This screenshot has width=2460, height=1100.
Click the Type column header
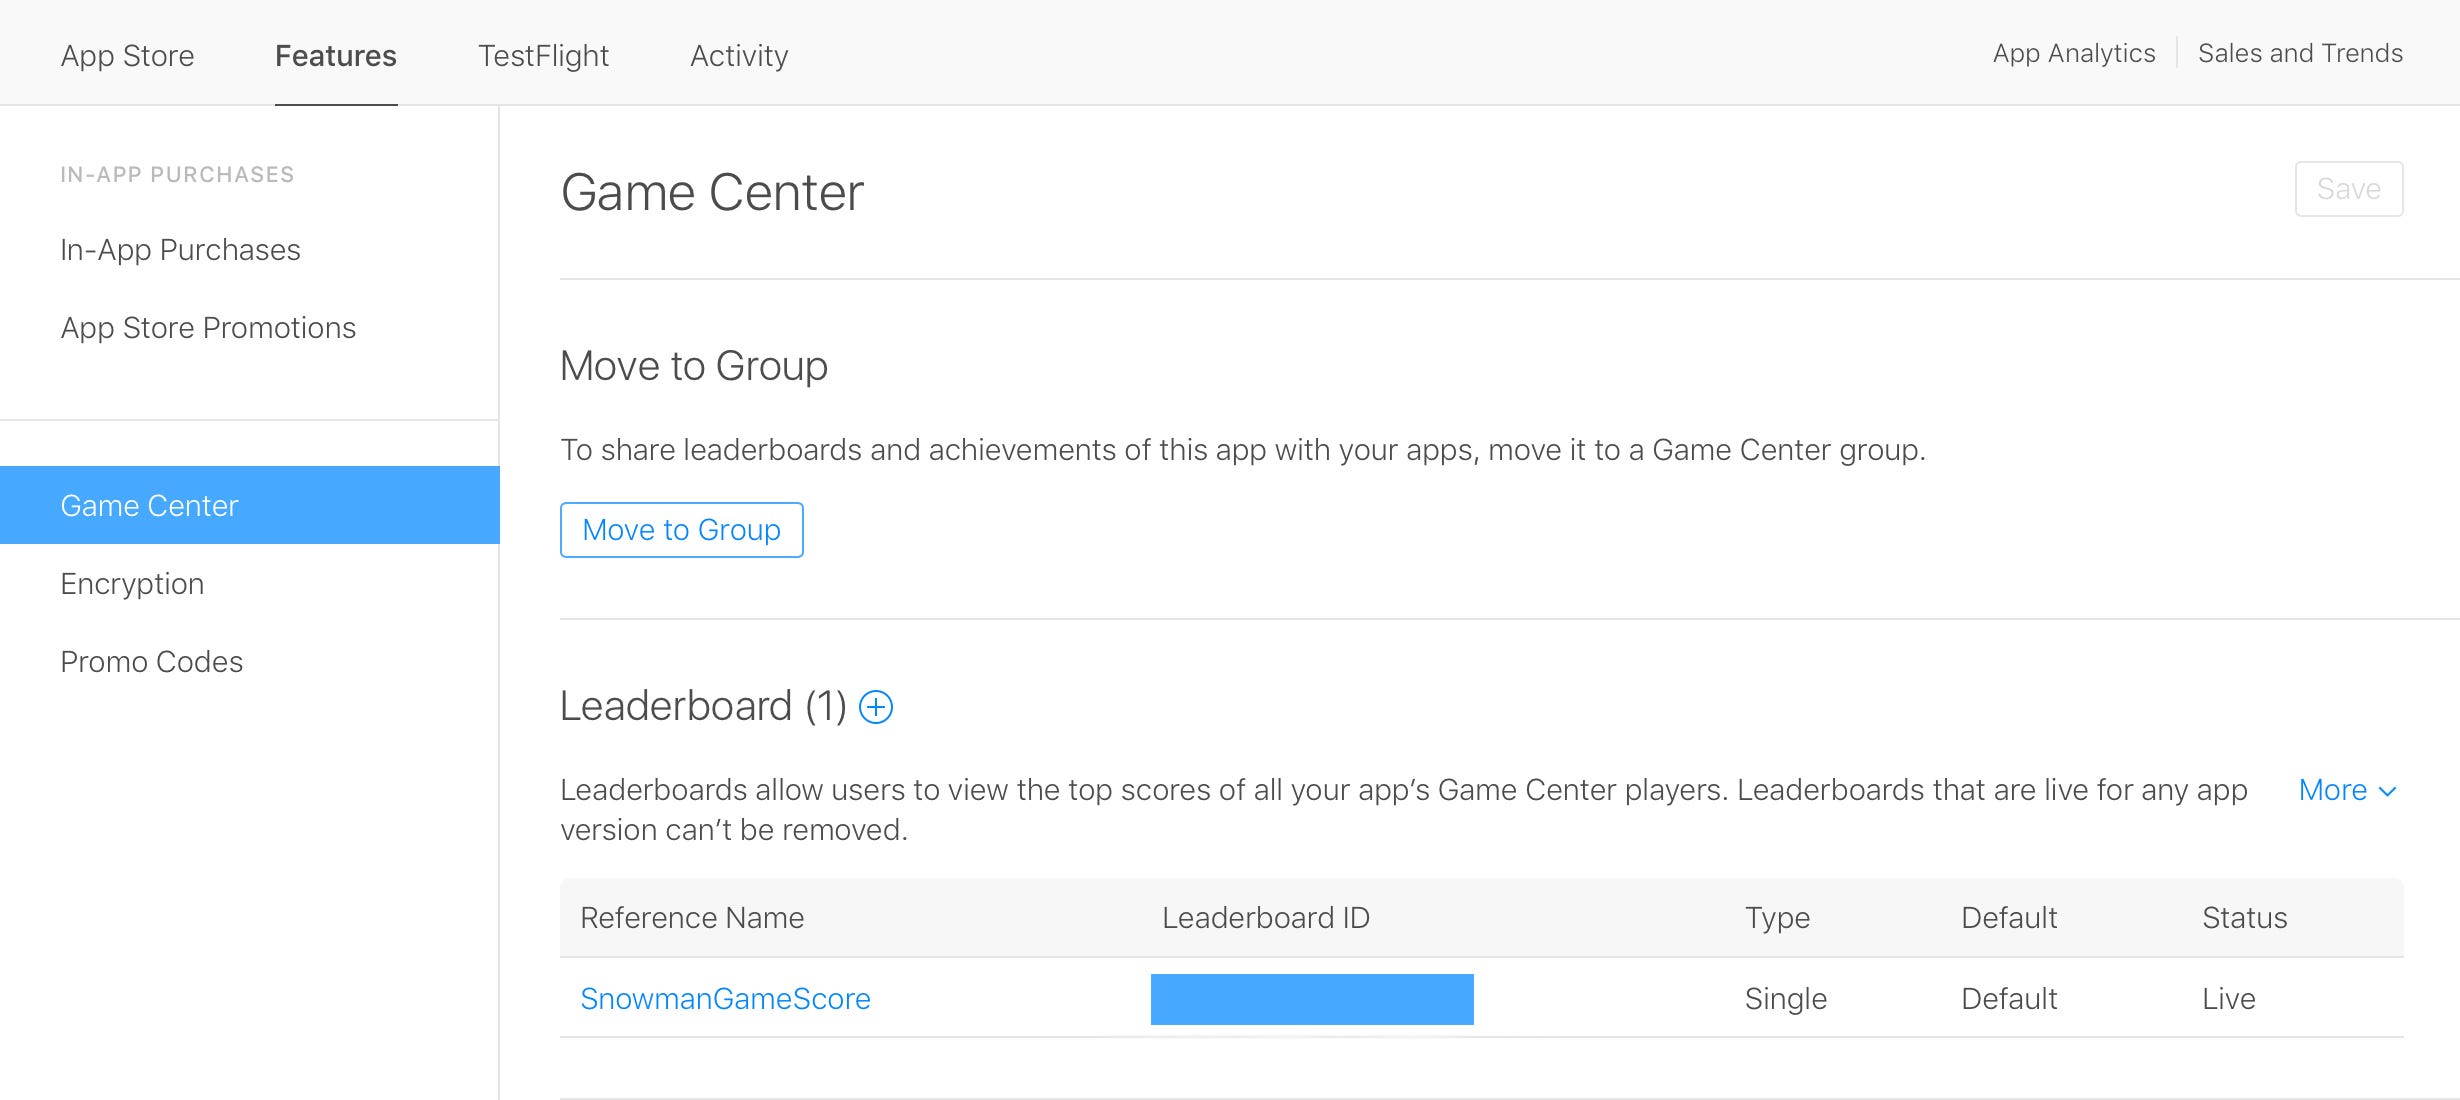coord(1777,918)
